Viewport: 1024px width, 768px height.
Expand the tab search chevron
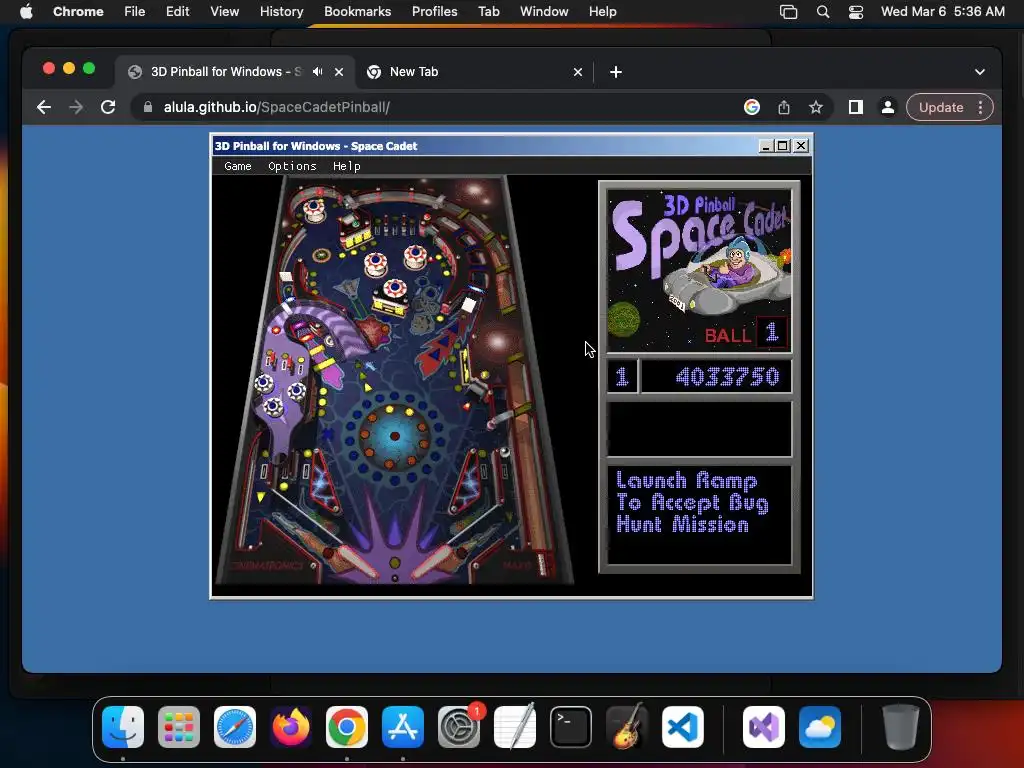(x=980, y=72)
